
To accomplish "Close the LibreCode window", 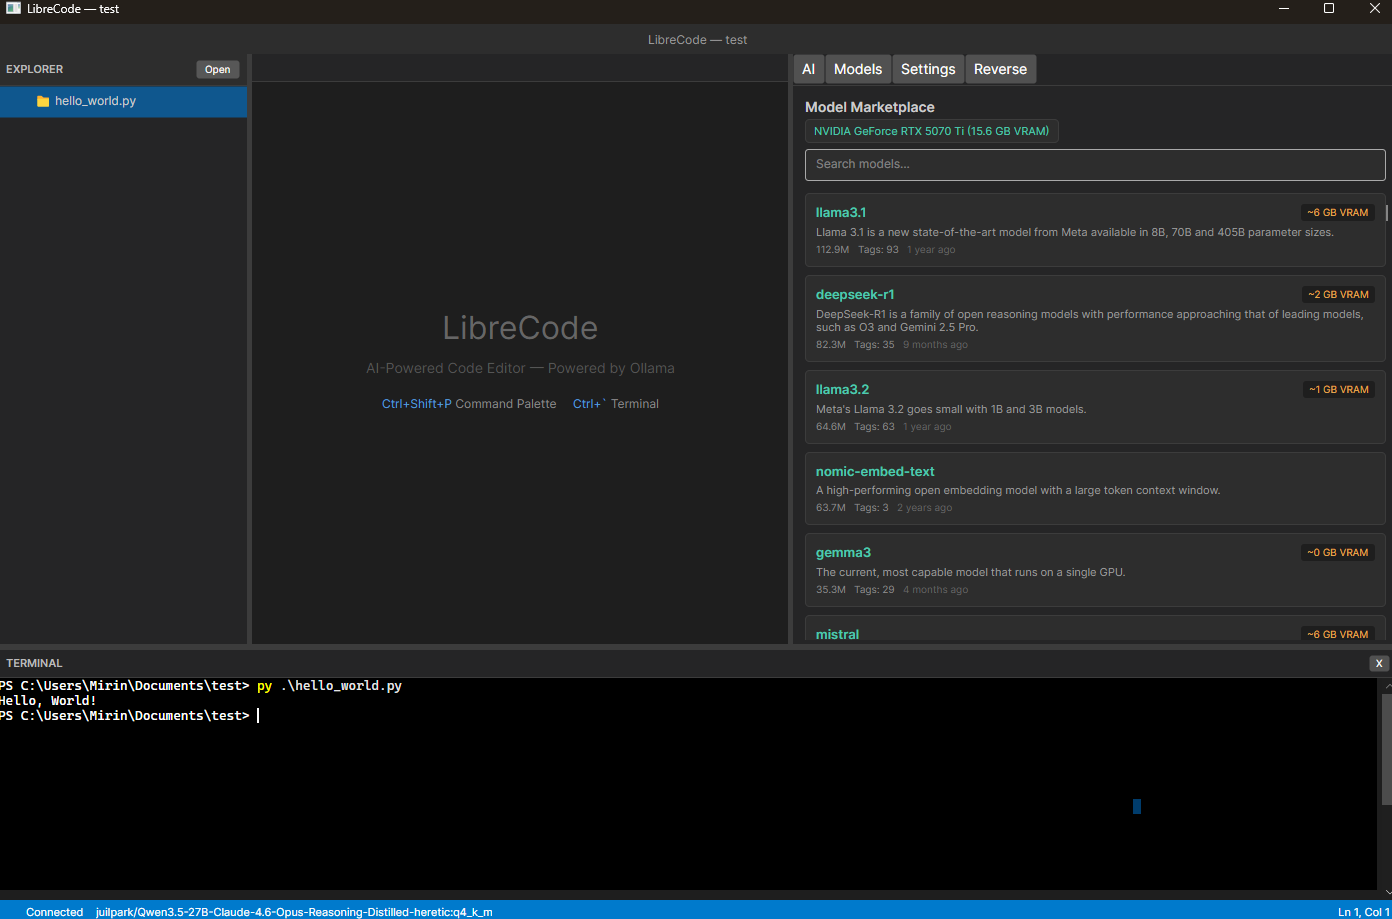I will click(x=1374, y=9).
